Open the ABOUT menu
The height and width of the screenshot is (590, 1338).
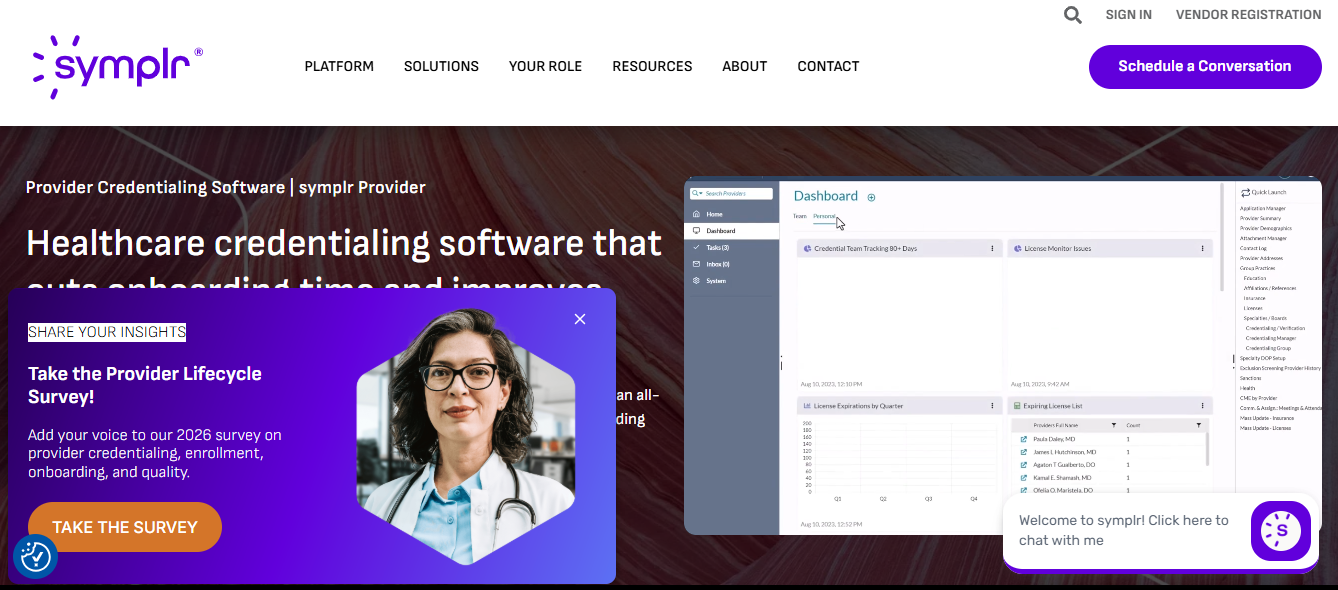[x=745, y=66]
